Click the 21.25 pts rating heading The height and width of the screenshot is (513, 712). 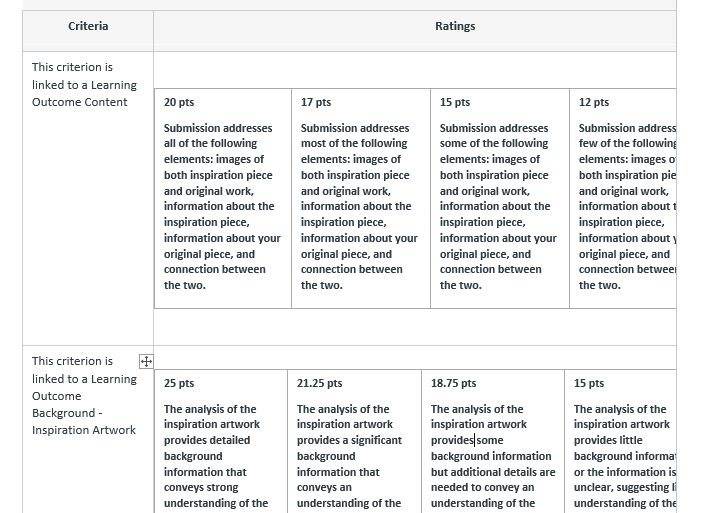pos(319,383)
